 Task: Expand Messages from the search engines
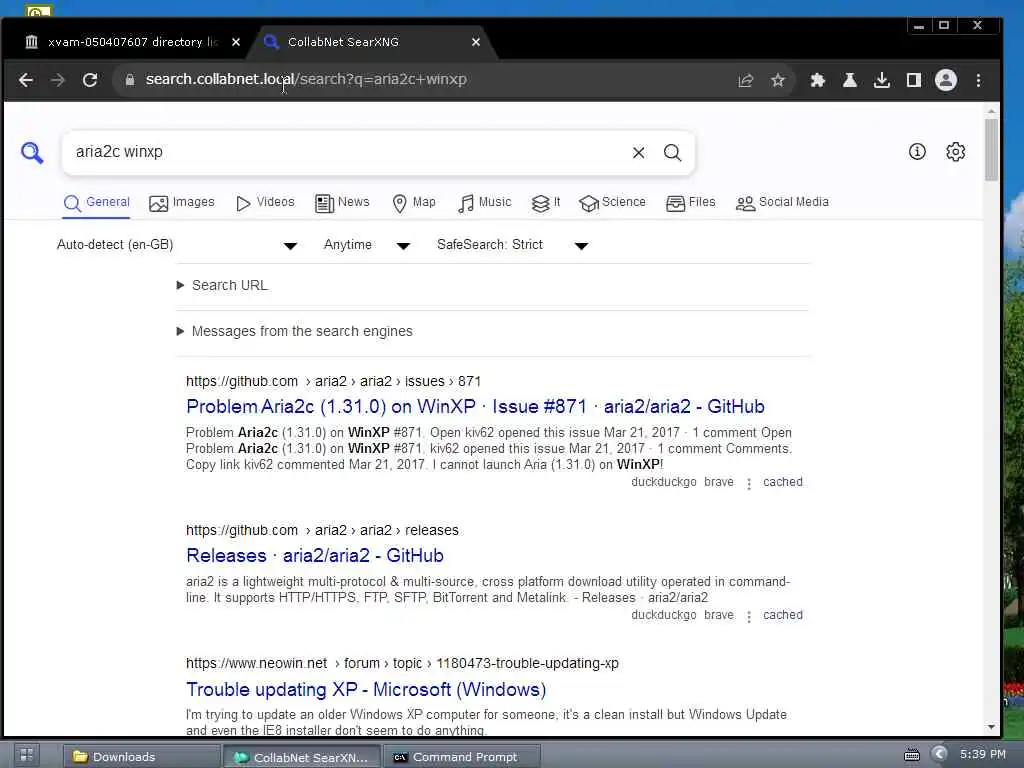point(295,331)
